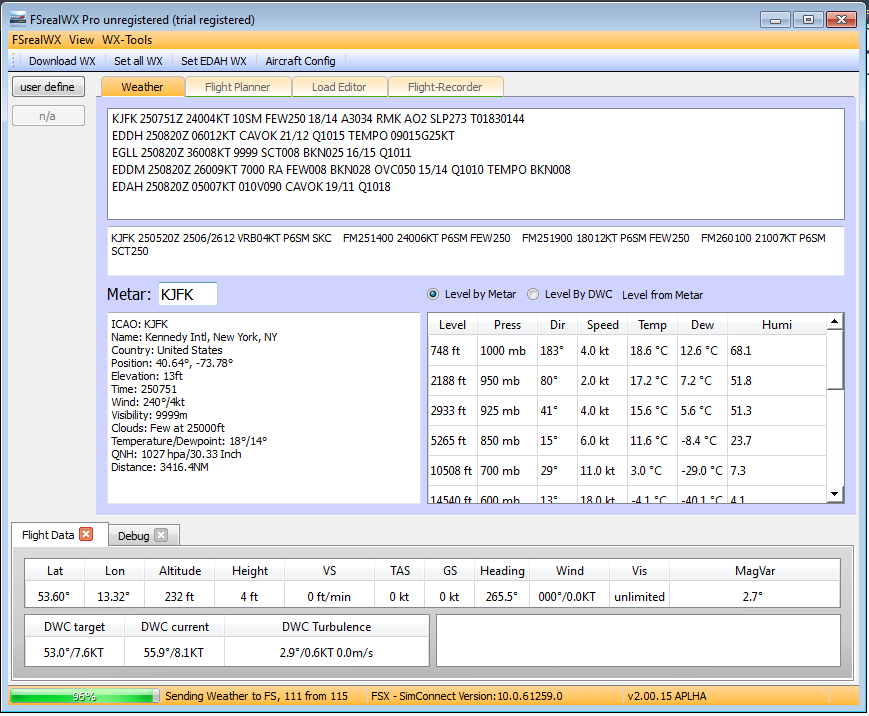Click the FSrealWX title bar app icon
The width and height of the screenshot is (869, 716).
[17, 19]
